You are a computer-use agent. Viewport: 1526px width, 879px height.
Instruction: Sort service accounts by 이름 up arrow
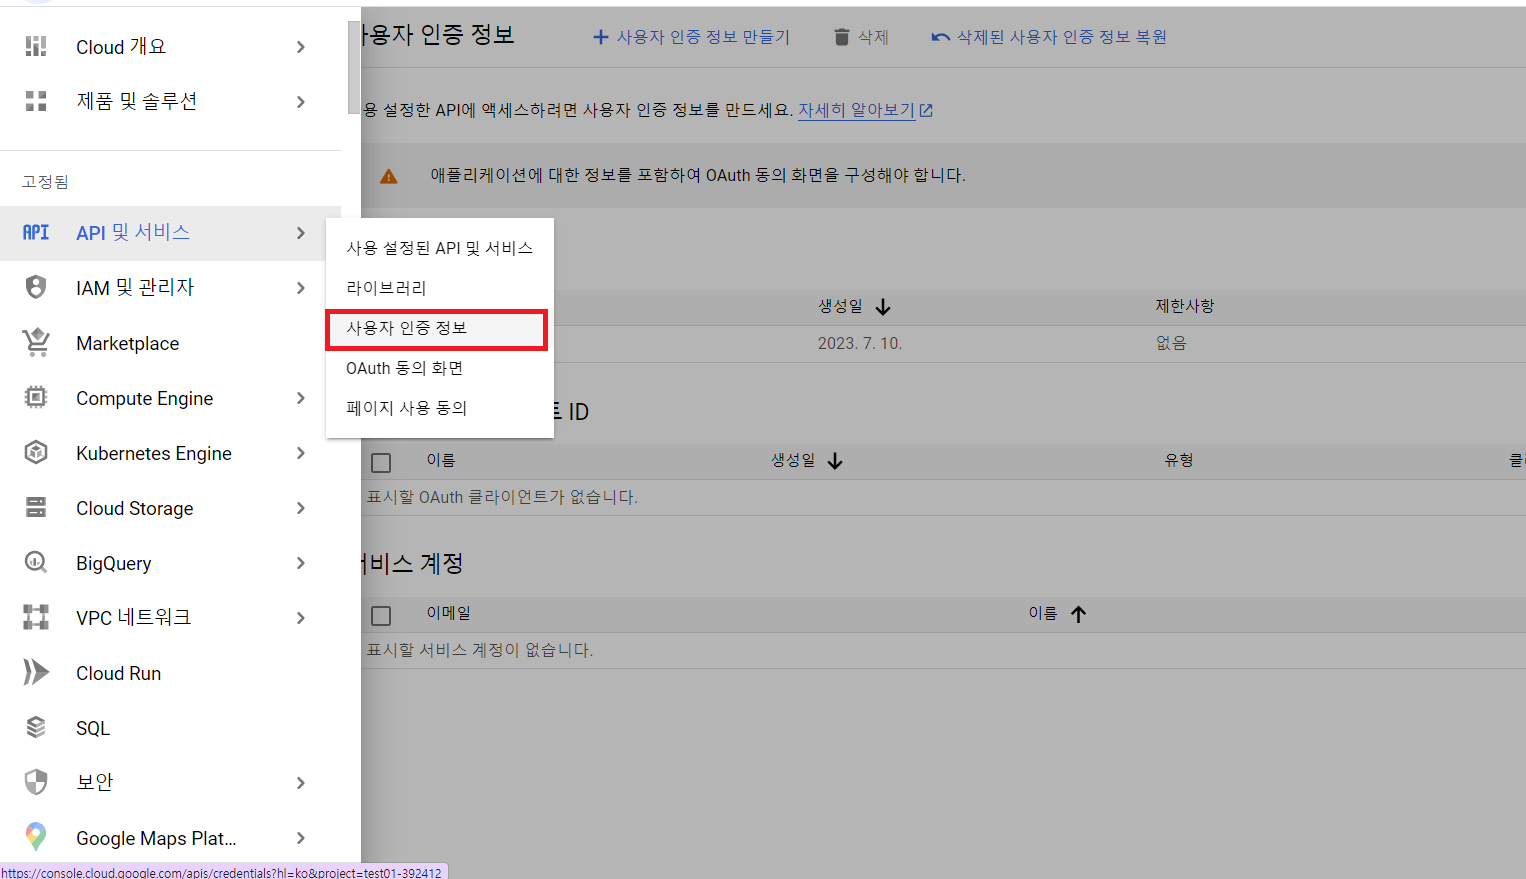(x=1078, y=614)
